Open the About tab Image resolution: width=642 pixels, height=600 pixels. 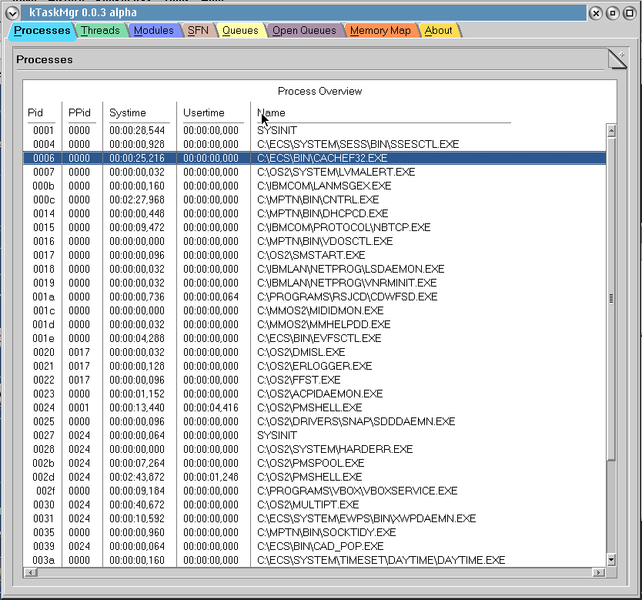point(439,31)
